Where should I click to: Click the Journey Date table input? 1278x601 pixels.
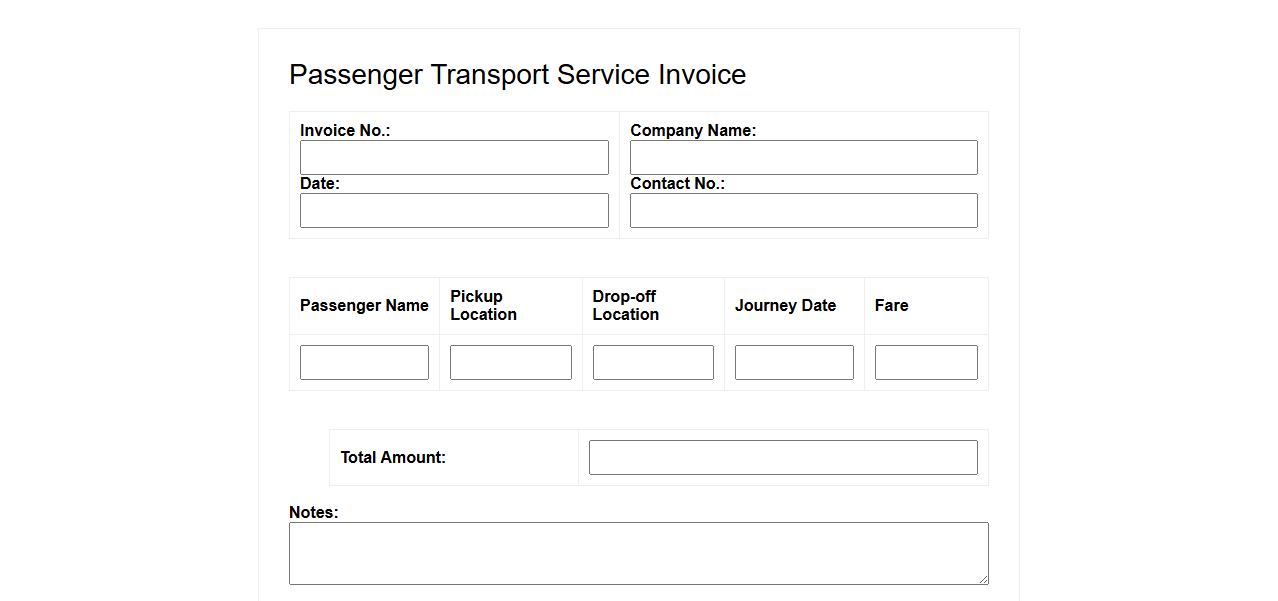pos(794,363)
